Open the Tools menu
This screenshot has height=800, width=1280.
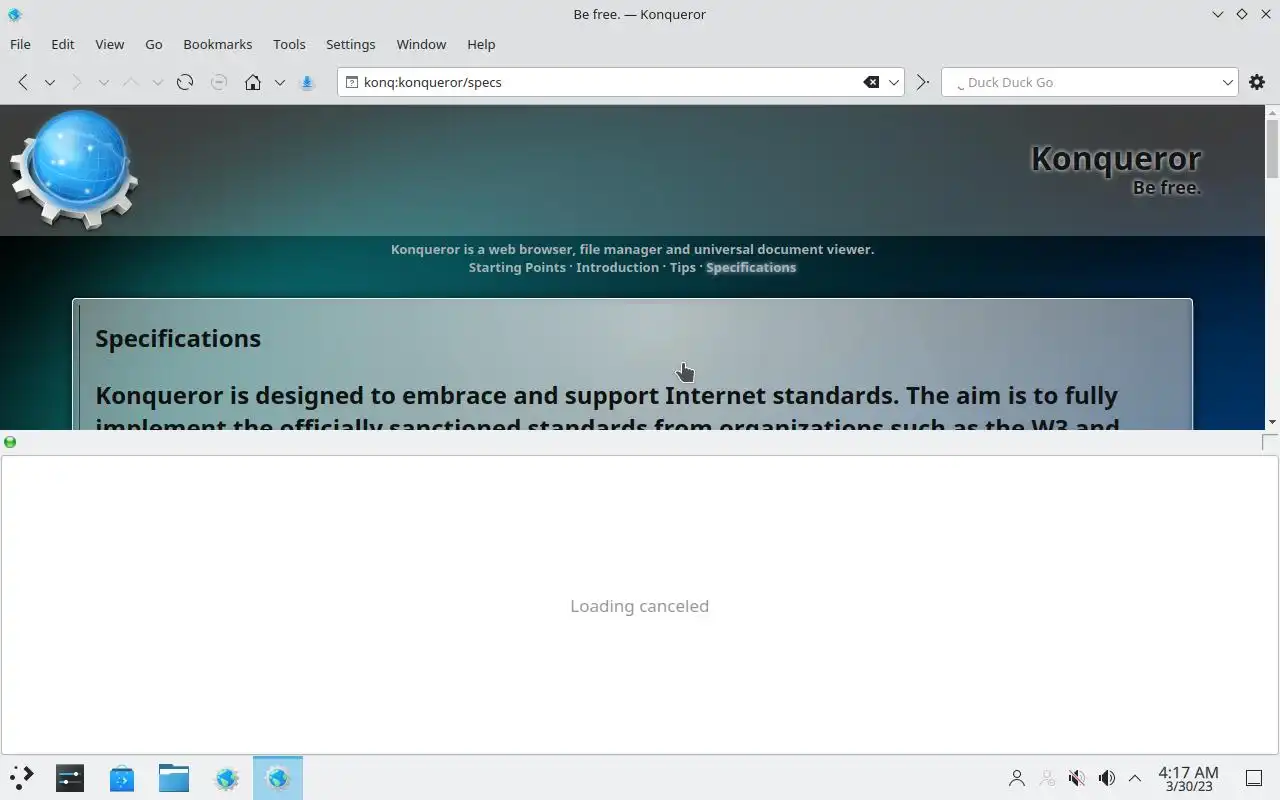point(289,44)
